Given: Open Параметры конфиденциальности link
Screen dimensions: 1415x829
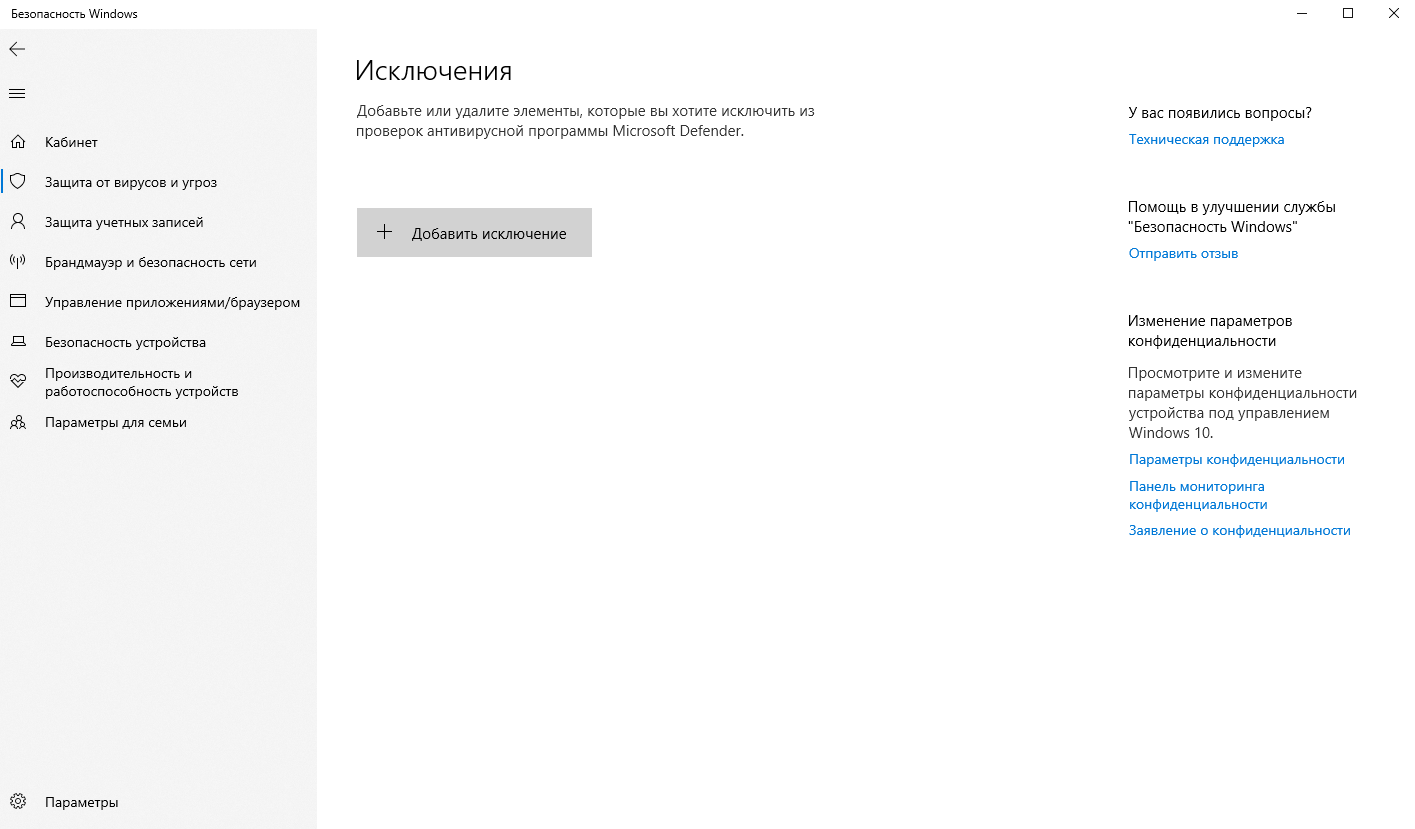Looking at the screenshot, I should (x=1236, y=460).
